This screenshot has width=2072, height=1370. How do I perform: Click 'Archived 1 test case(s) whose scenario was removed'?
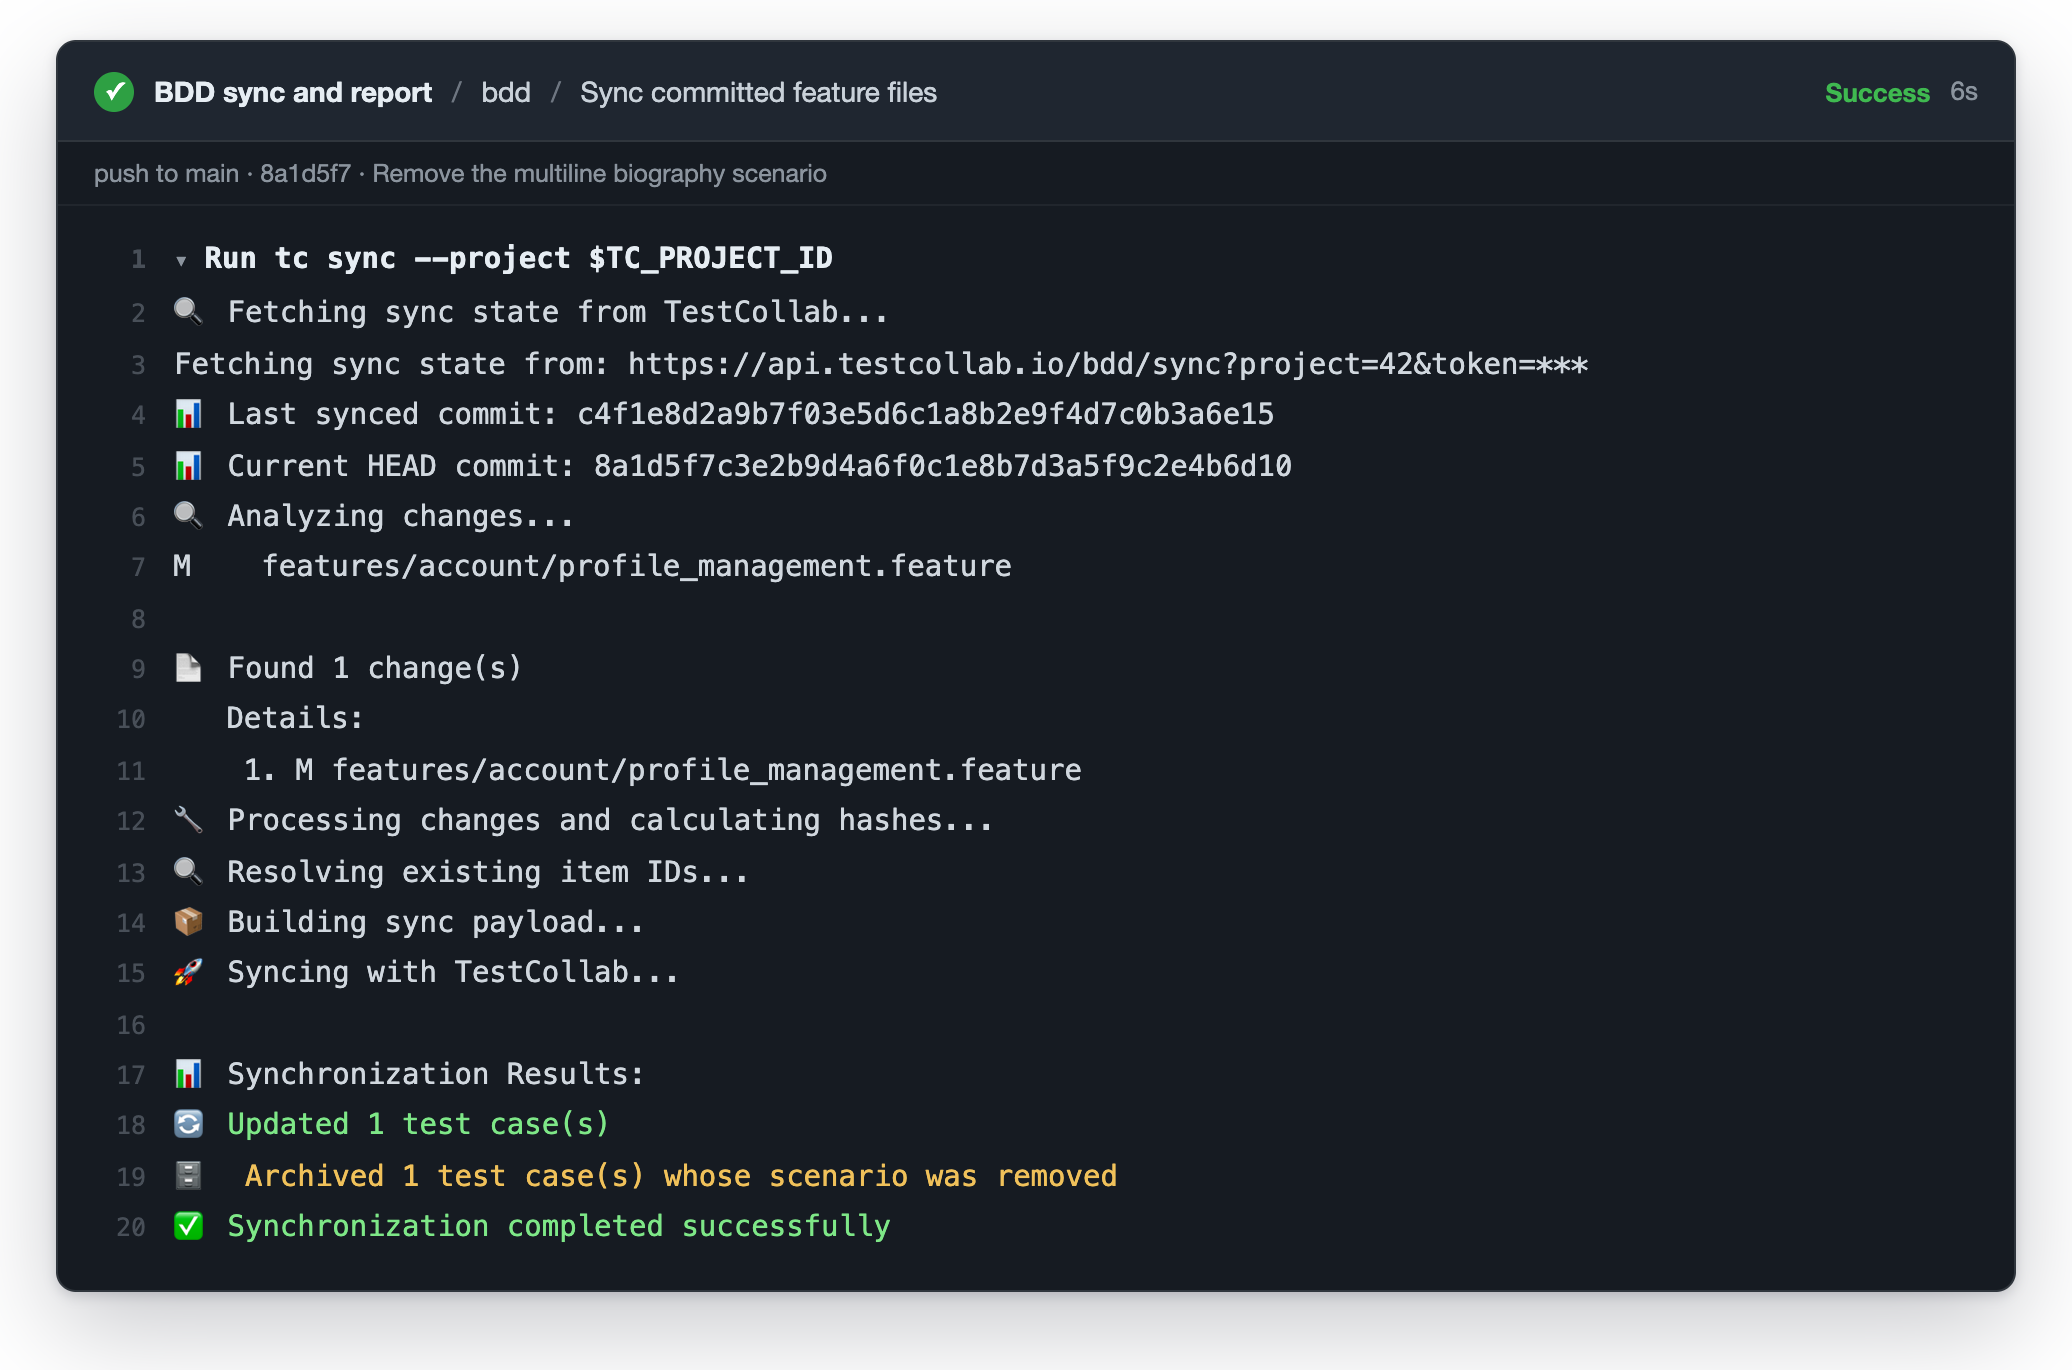click(x=681, y=1176)
